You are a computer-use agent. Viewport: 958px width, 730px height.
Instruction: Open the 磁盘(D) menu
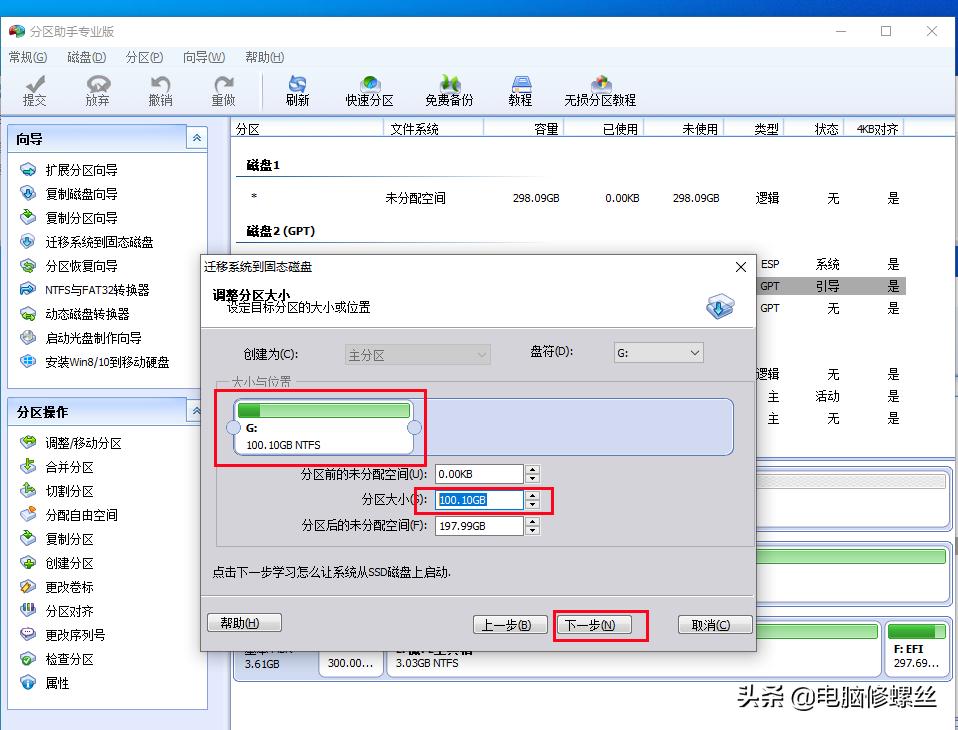tap(87, 57)
